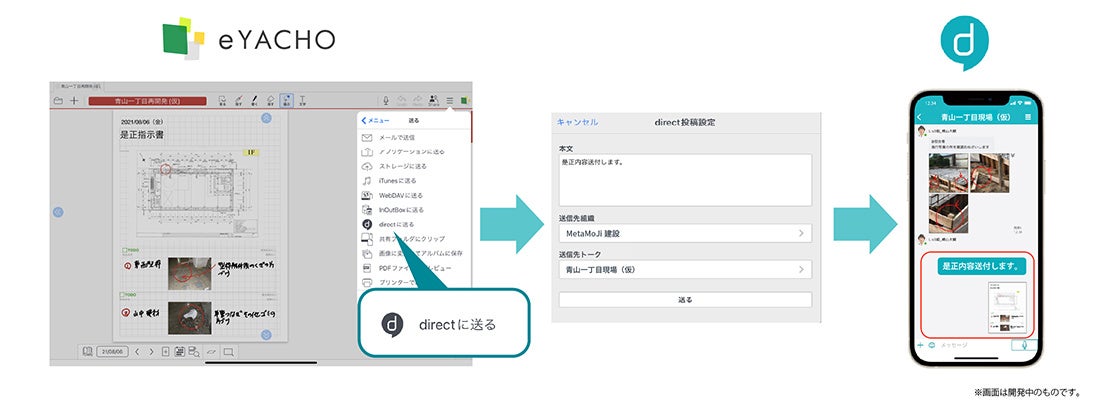Click the blue round button at page bottom
The width and height of the screenshot is (1100, 400).
[267, 335]
